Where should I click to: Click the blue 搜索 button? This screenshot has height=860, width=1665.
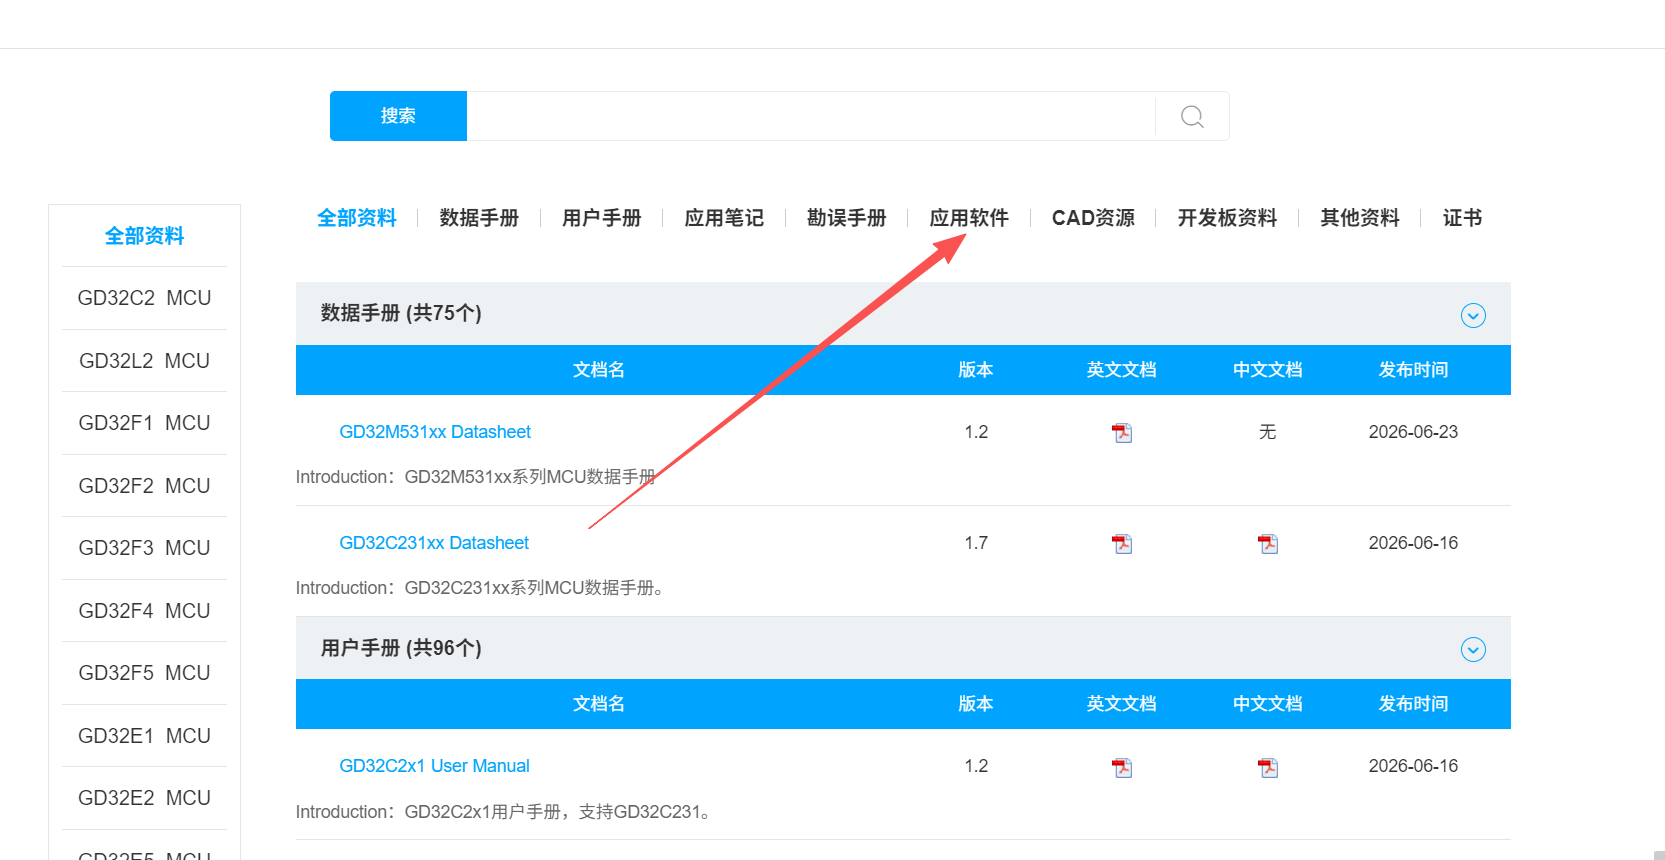(398, 116)
